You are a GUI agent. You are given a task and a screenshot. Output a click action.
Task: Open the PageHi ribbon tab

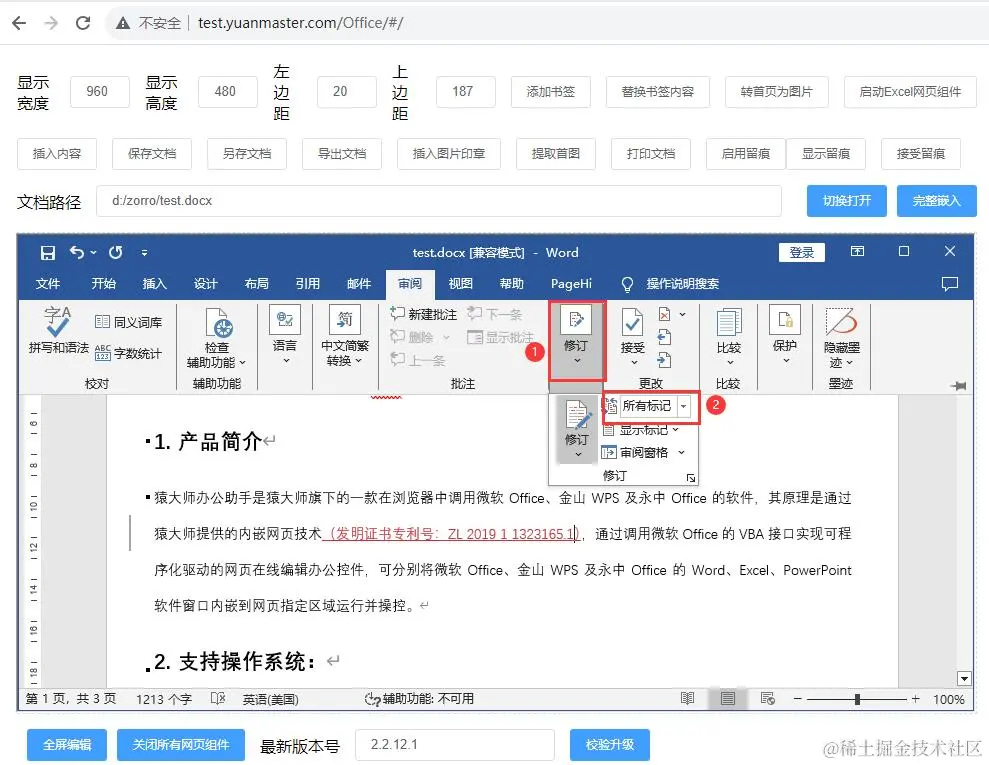(x=571, y=283)
